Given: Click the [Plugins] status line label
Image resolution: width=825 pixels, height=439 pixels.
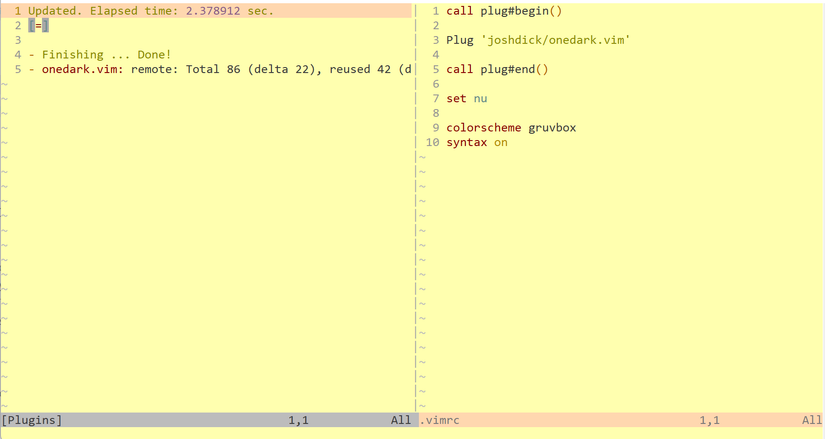Looking at the screenshot, I should pos(32,420).
